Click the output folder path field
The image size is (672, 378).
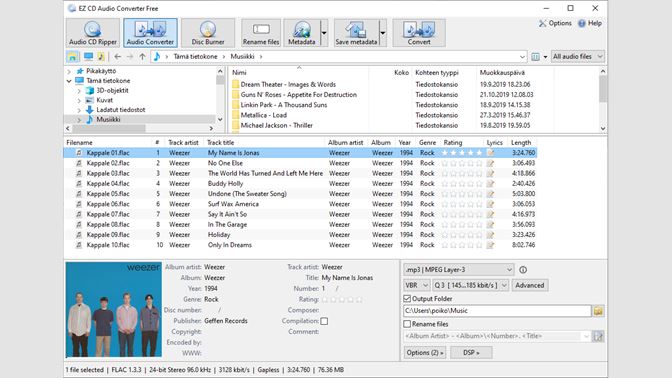click(x=497, y=311)
